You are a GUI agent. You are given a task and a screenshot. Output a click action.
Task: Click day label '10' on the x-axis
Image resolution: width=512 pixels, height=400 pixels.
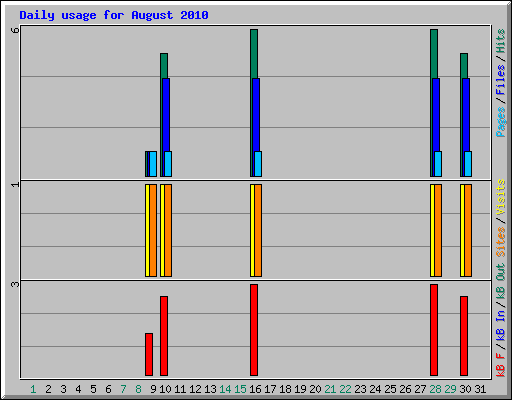coord(165,389)
